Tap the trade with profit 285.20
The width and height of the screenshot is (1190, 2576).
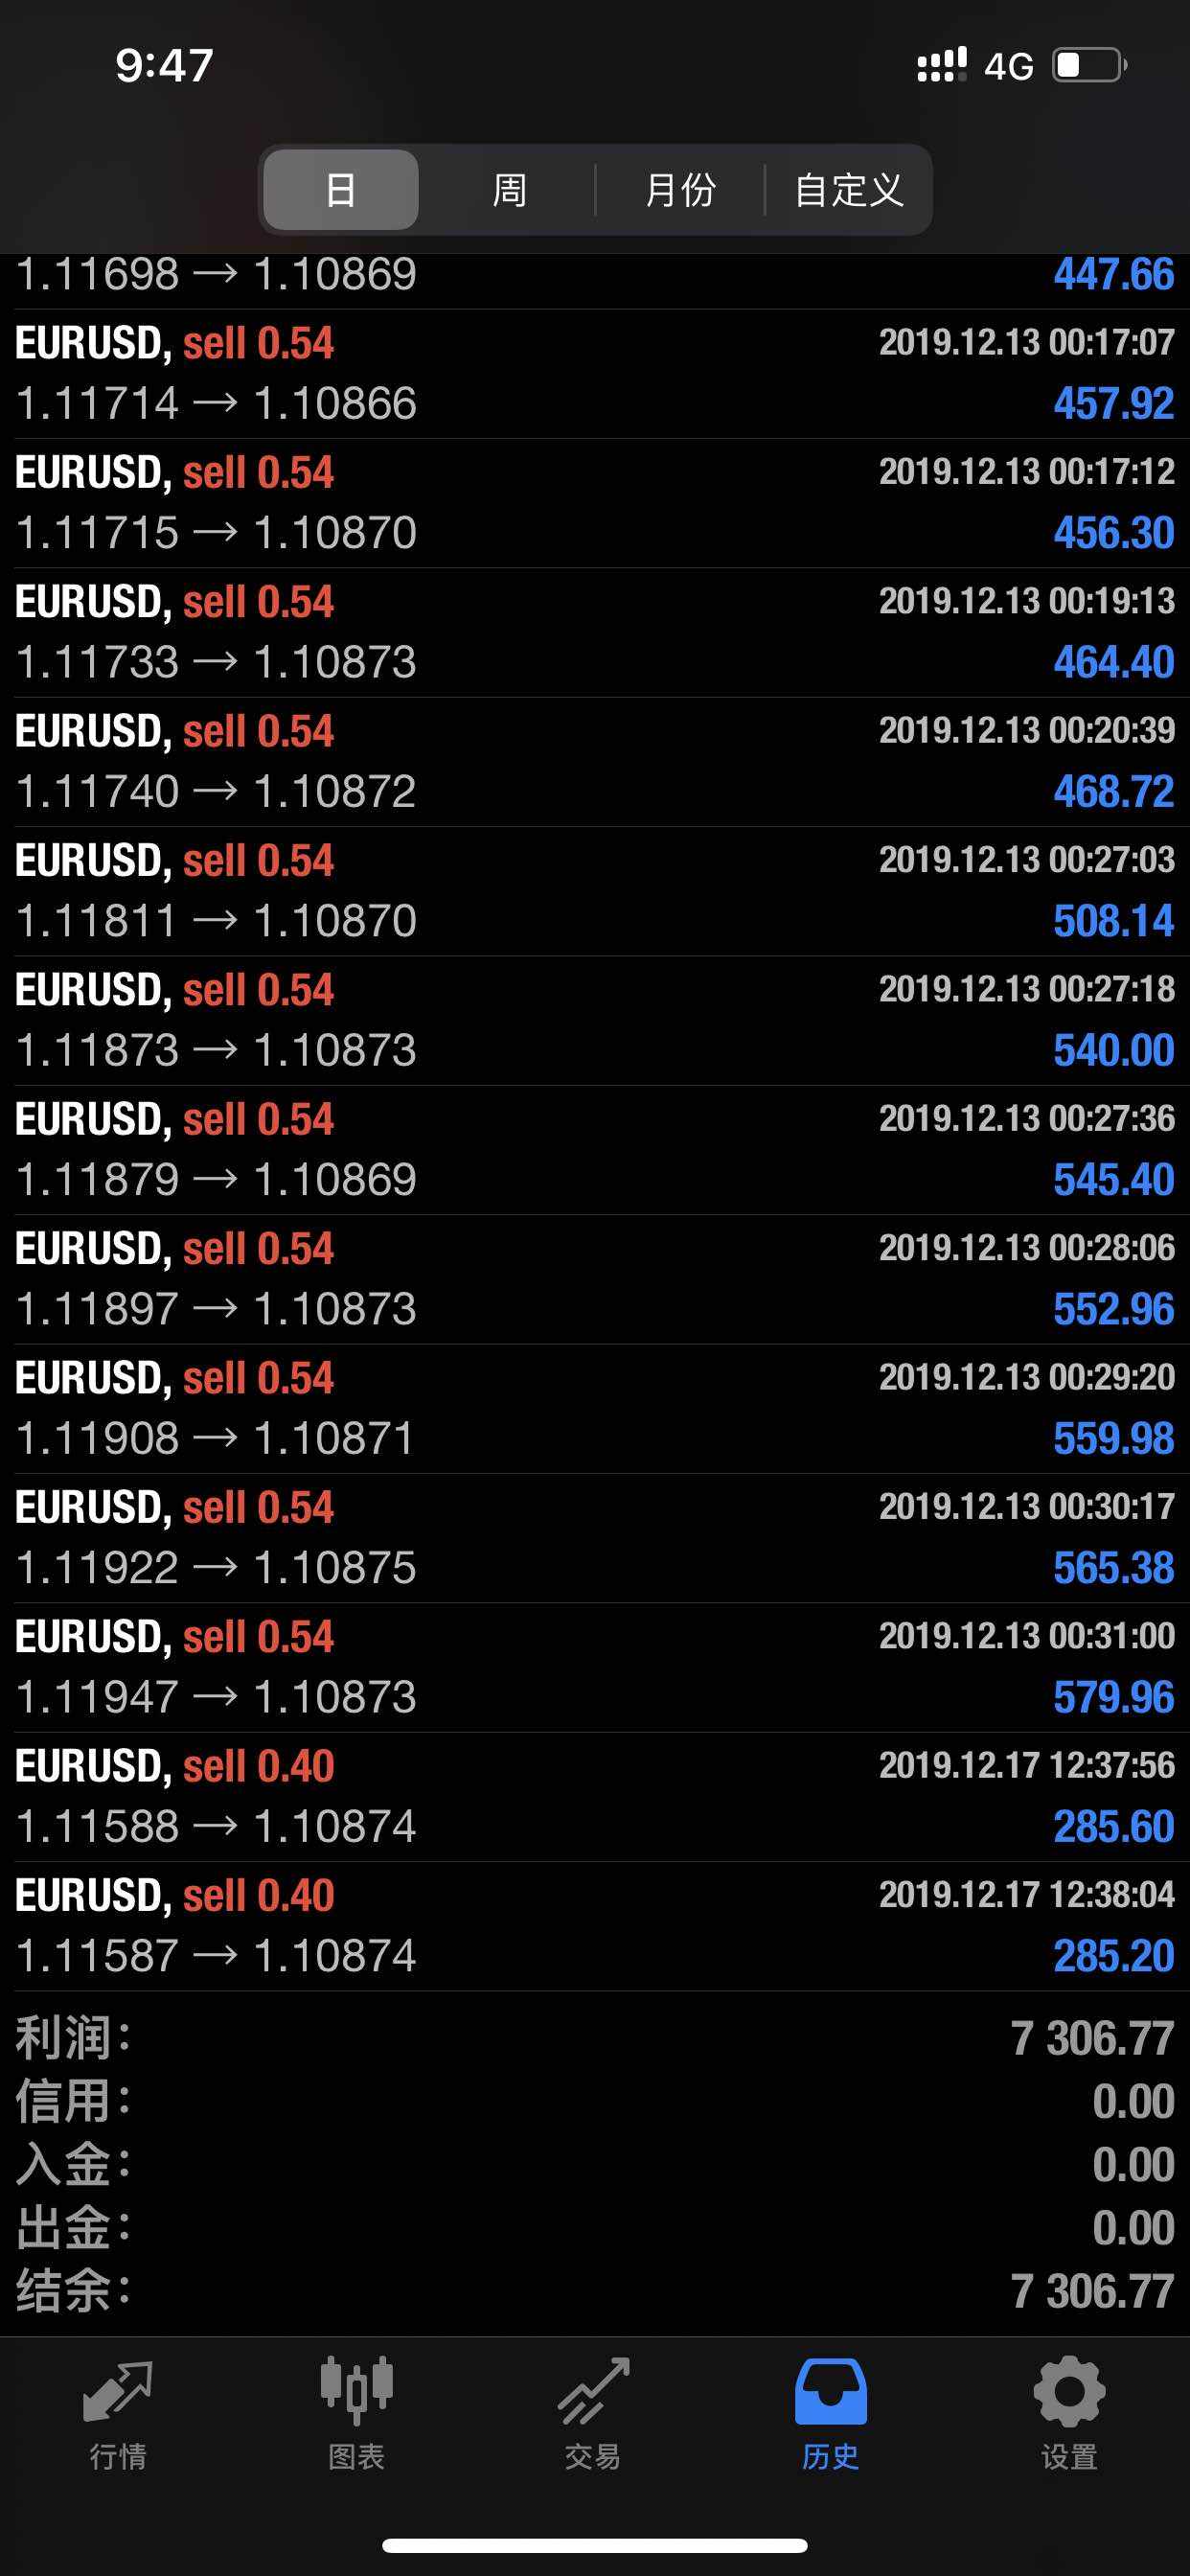click(594, 1926)
